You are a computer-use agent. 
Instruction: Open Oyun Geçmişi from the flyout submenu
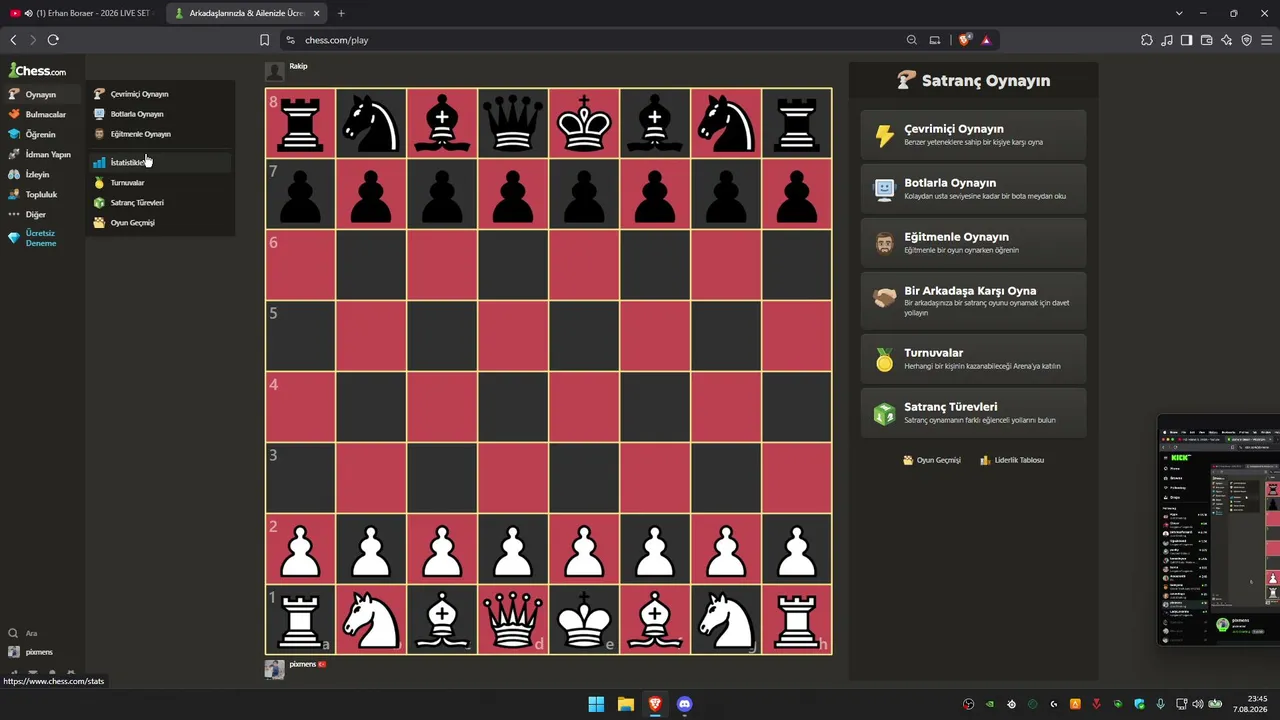(x=160, y=223)
